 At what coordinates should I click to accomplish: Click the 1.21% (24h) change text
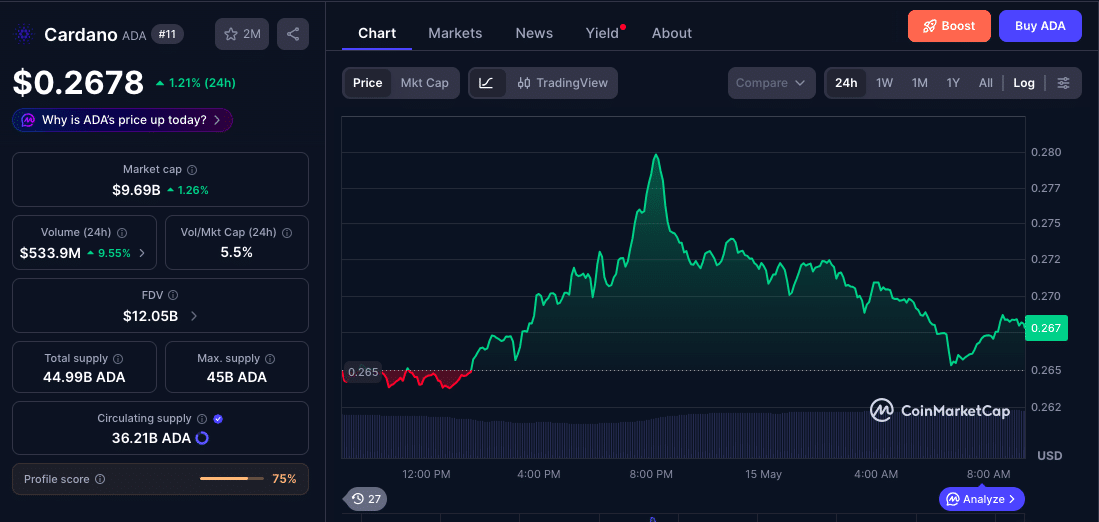click(202, 83)
